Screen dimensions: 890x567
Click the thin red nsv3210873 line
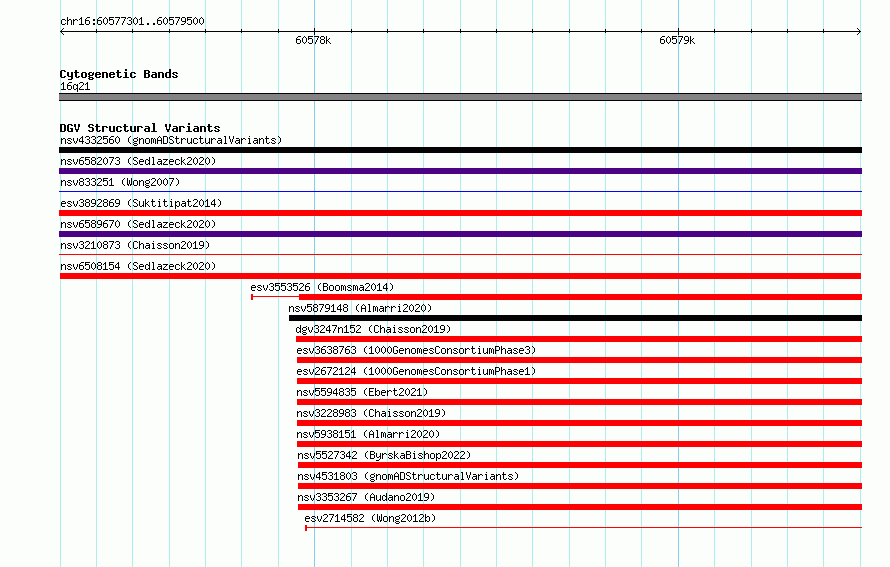pos(460,255)
